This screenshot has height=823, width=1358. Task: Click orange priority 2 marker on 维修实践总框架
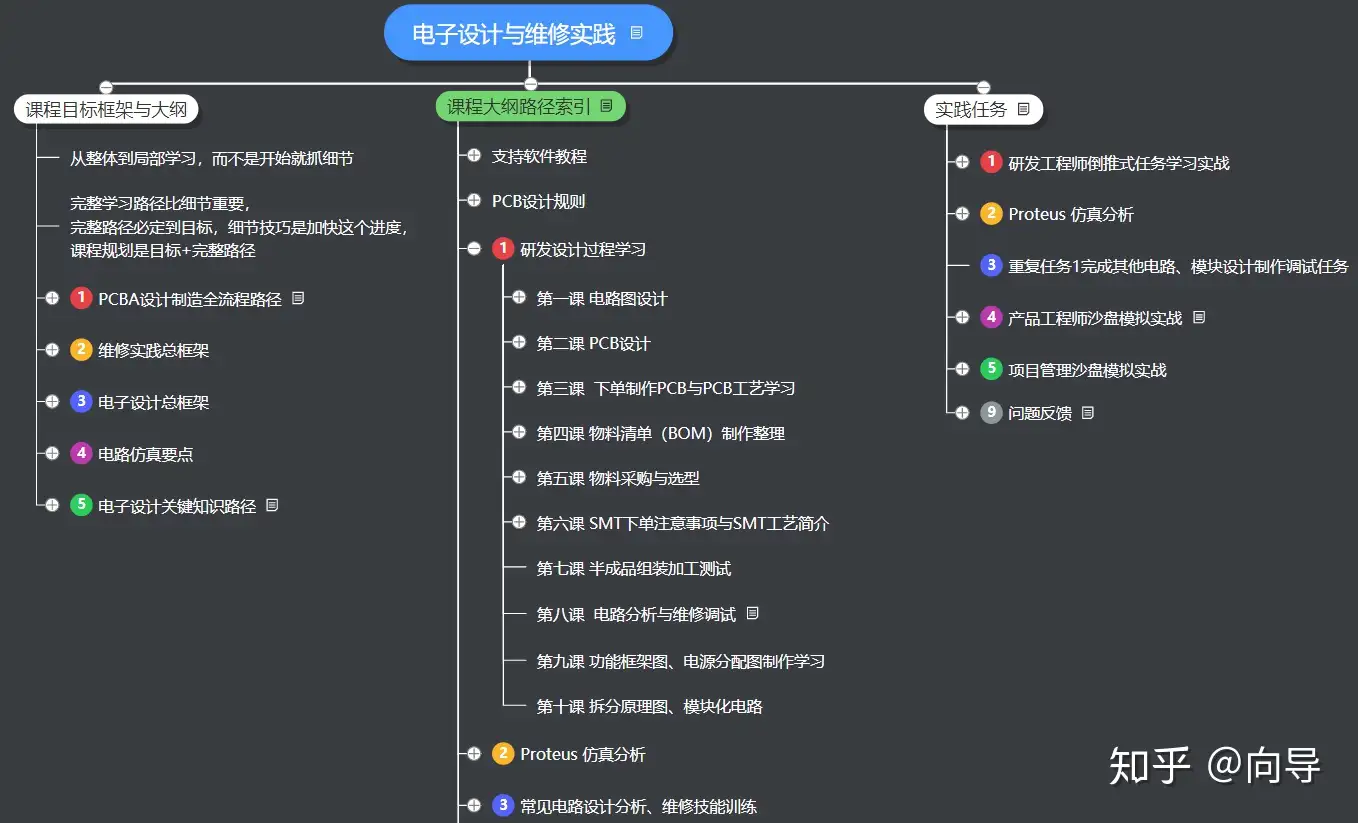(81, 350)
